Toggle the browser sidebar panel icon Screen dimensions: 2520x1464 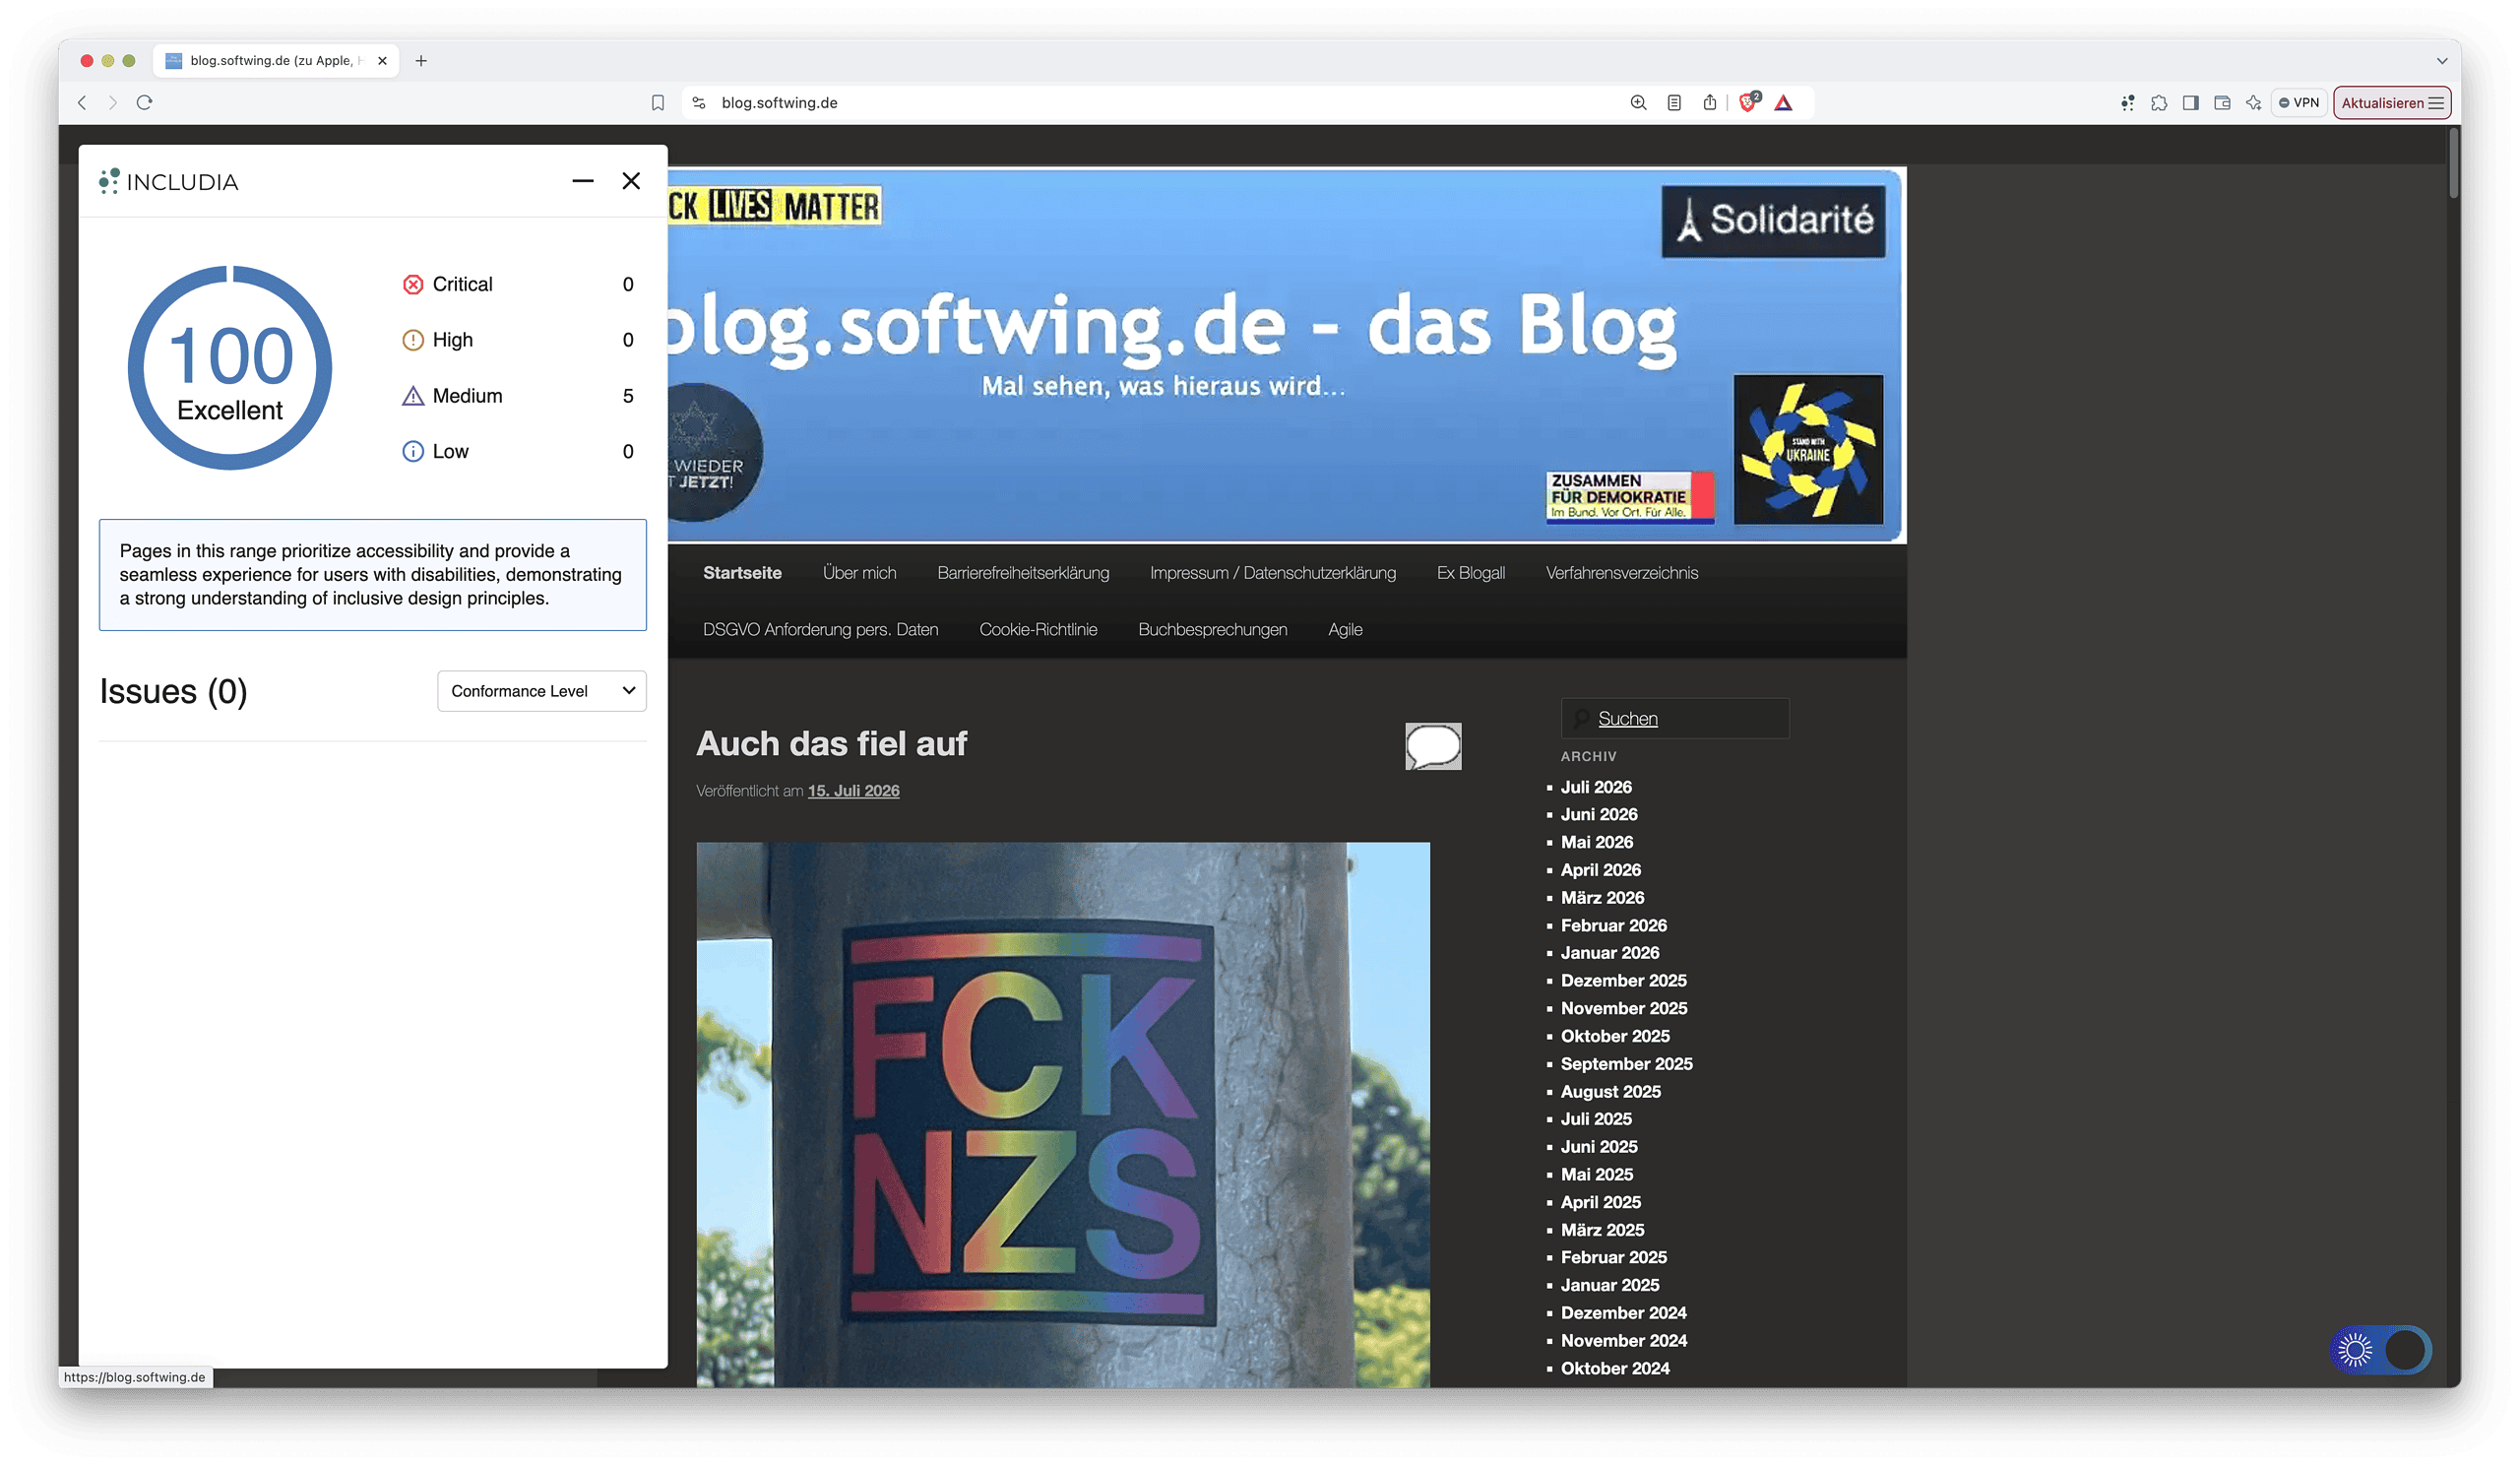pyautogui.click(x=2190, y=103)
